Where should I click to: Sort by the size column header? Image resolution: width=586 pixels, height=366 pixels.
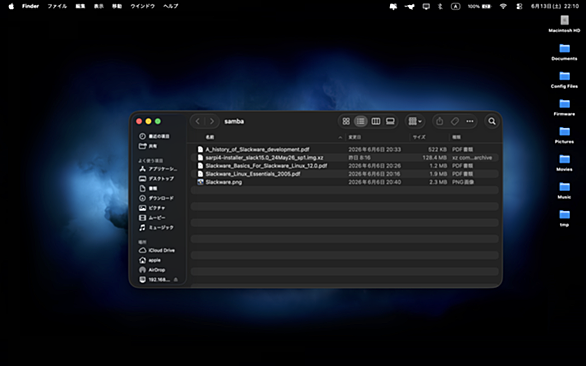[x=419, y=137]
